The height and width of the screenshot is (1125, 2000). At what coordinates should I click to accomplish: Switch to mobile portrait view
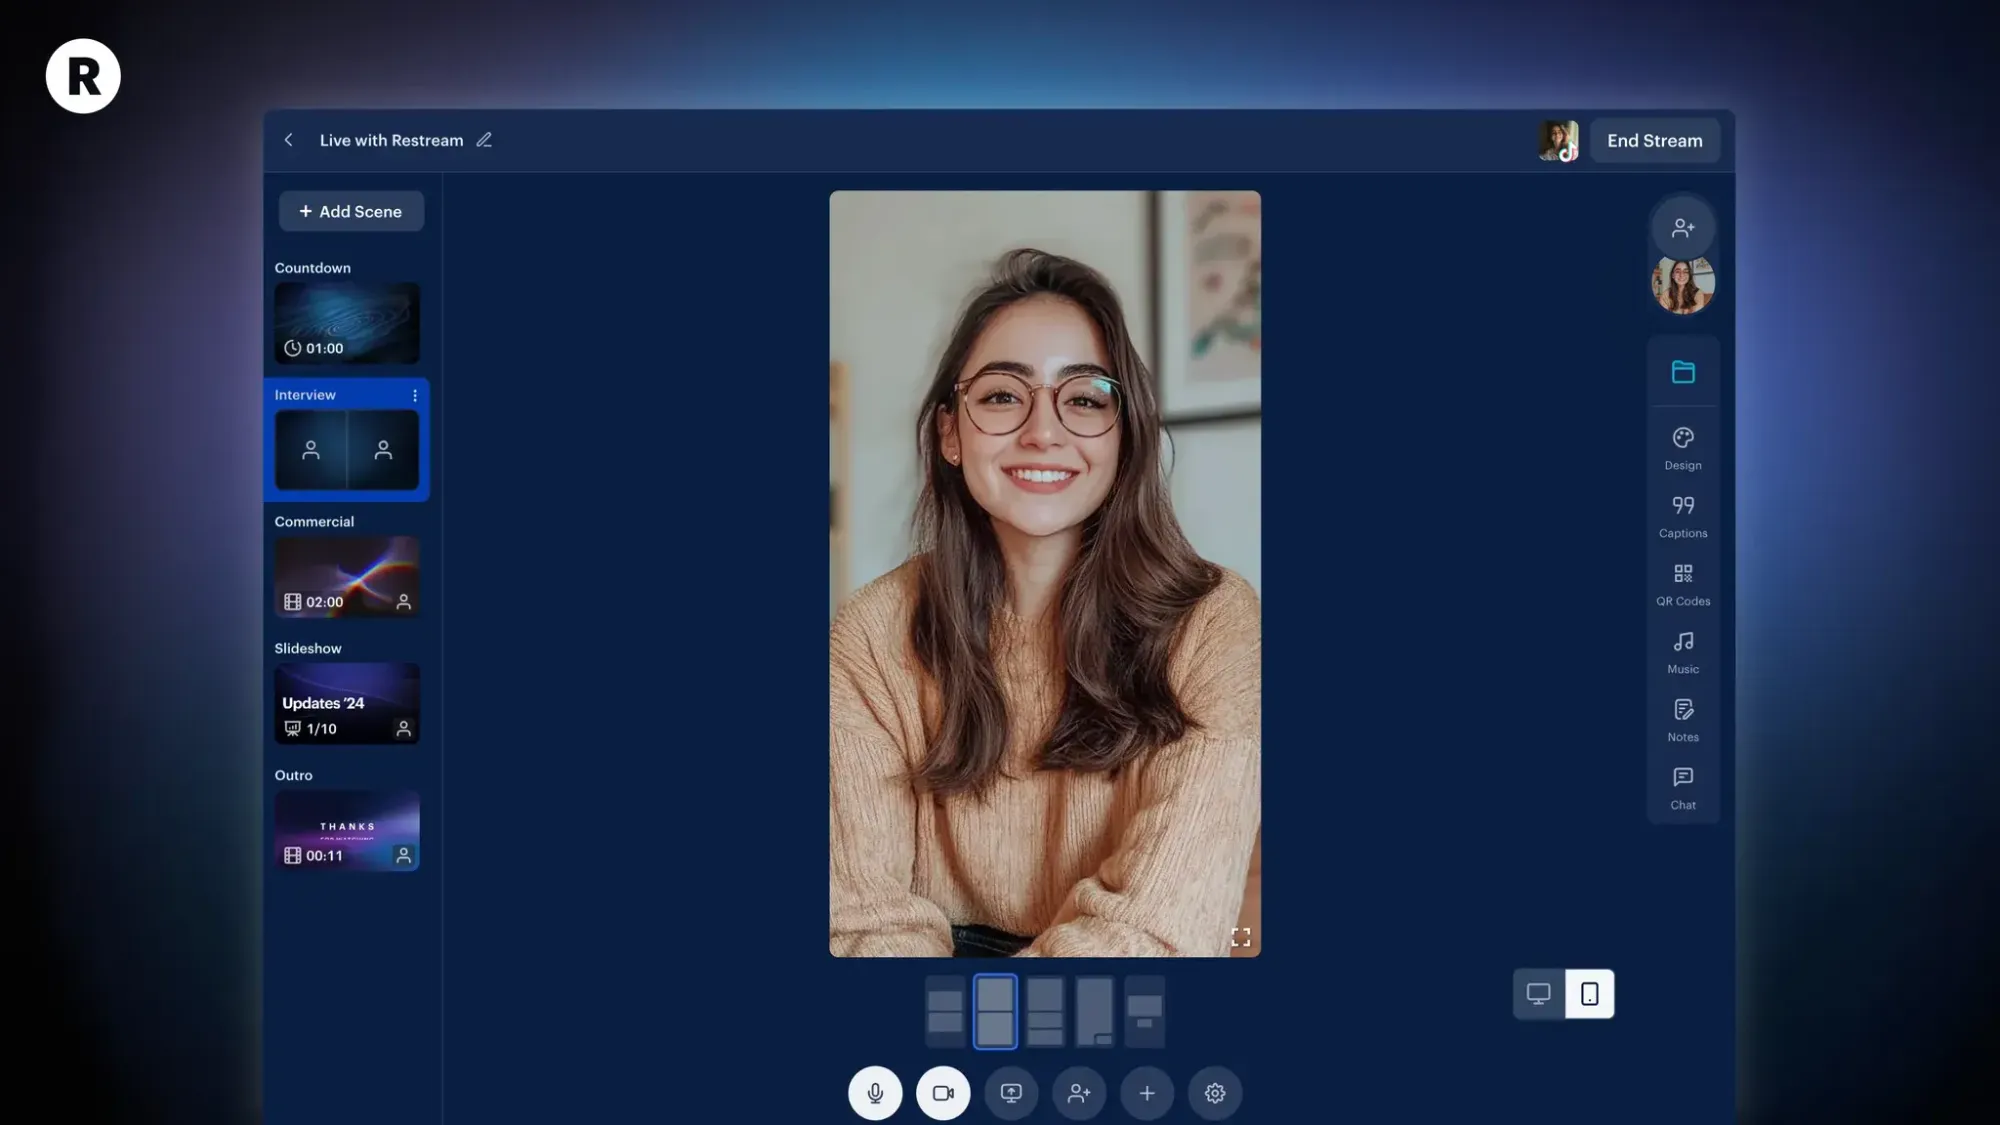[x=1589, y=994]
